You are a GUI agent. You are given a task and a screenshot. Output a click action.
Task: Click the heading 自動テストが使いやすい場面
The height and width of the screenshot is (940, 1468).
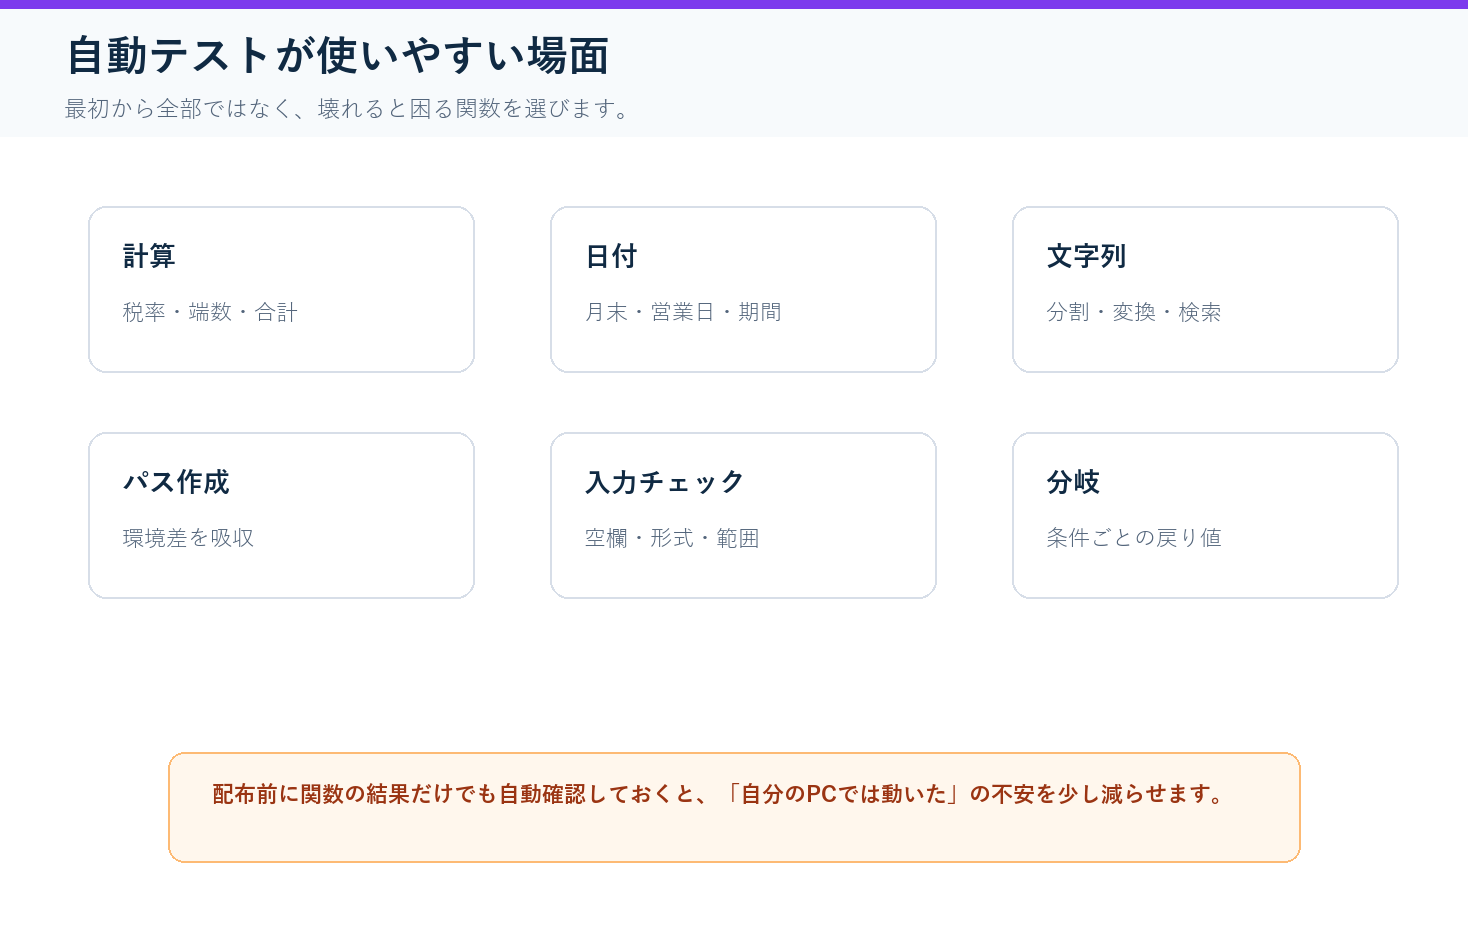(338, 55)
